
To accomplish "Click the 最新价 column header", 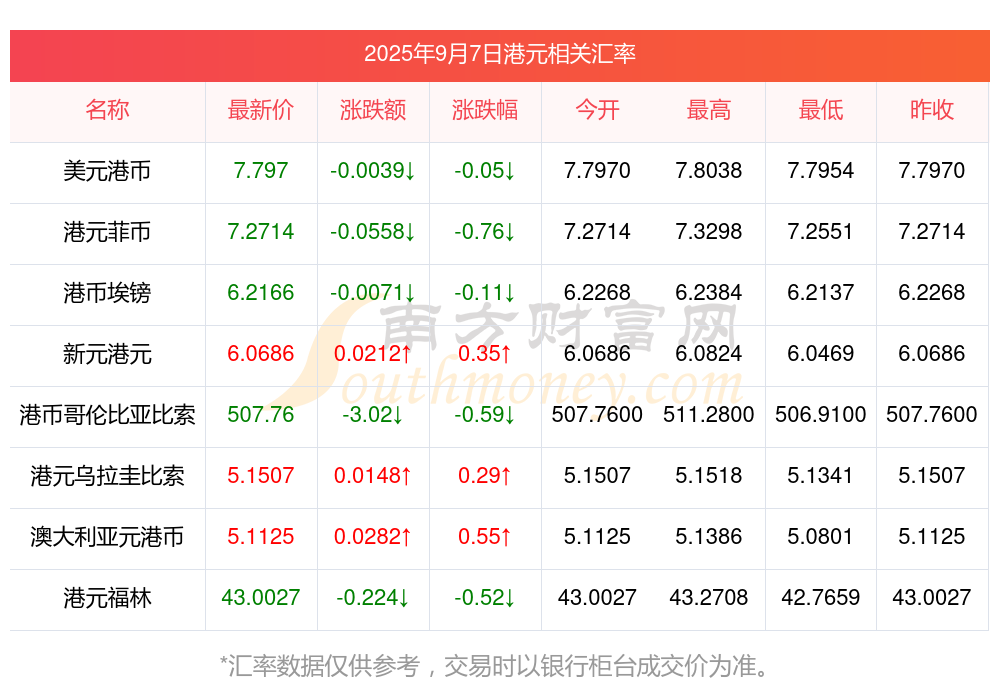I will pos(260,110).
